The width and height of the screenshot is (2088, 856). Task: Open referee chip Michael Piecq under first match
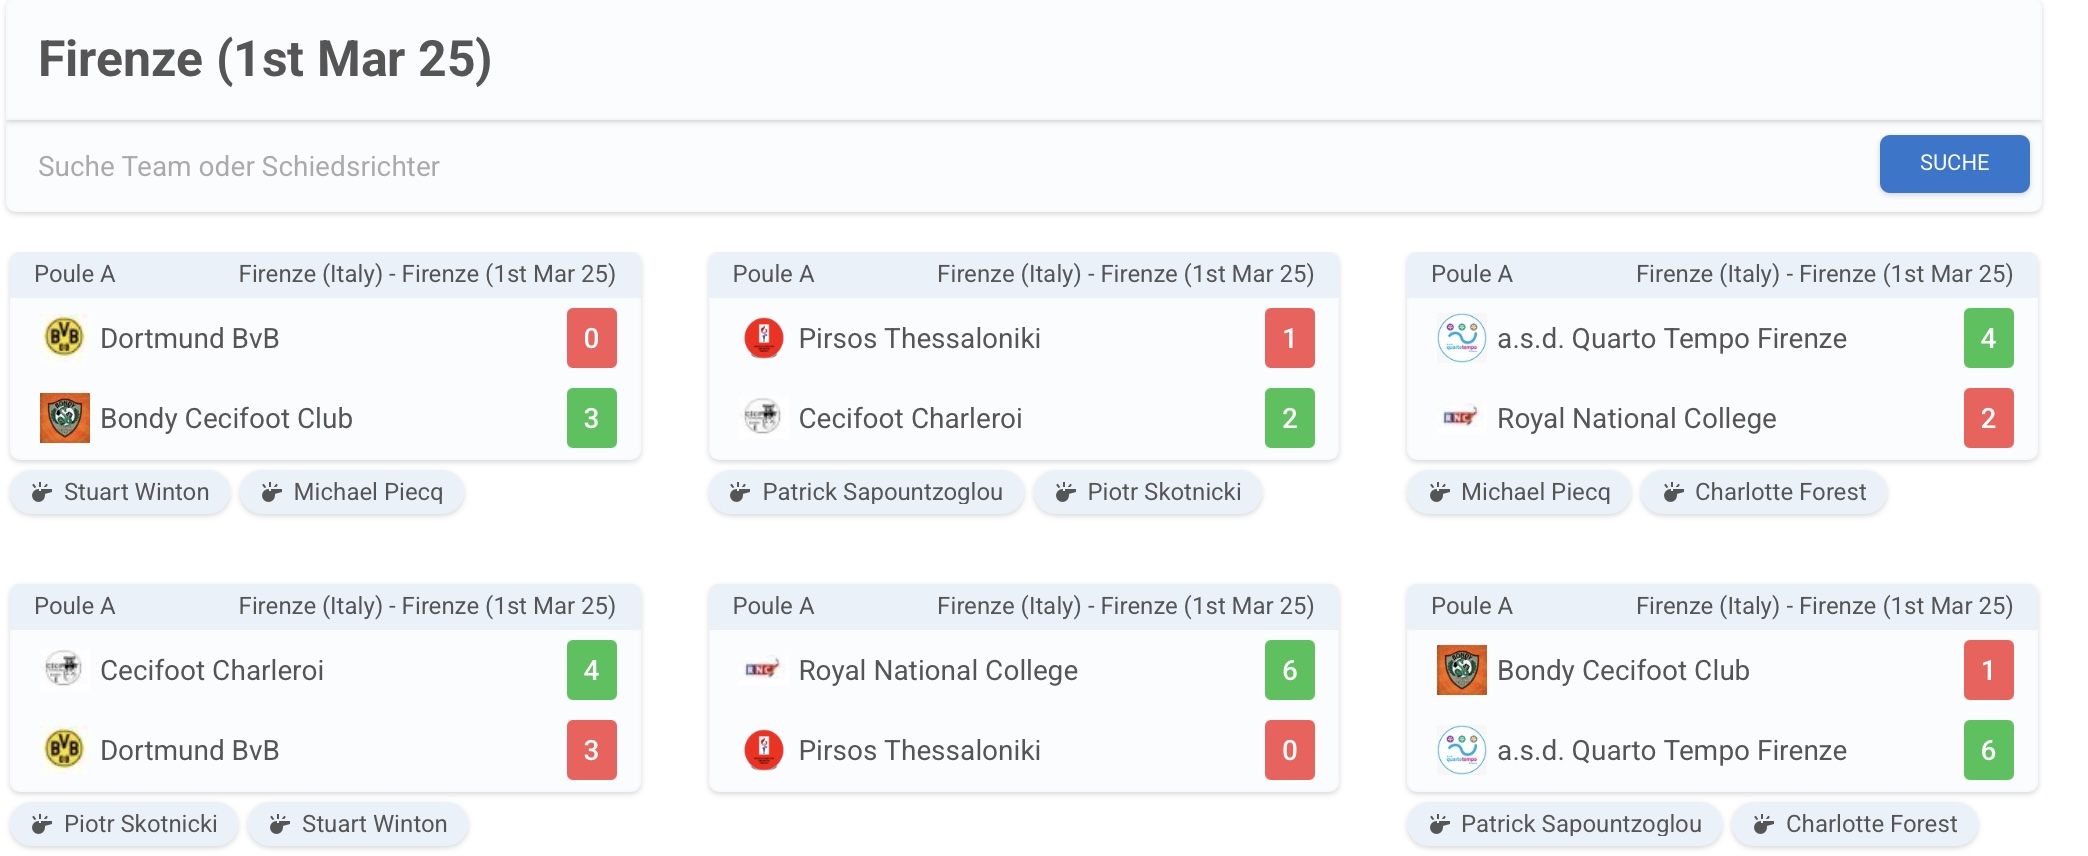pos(352,492)
